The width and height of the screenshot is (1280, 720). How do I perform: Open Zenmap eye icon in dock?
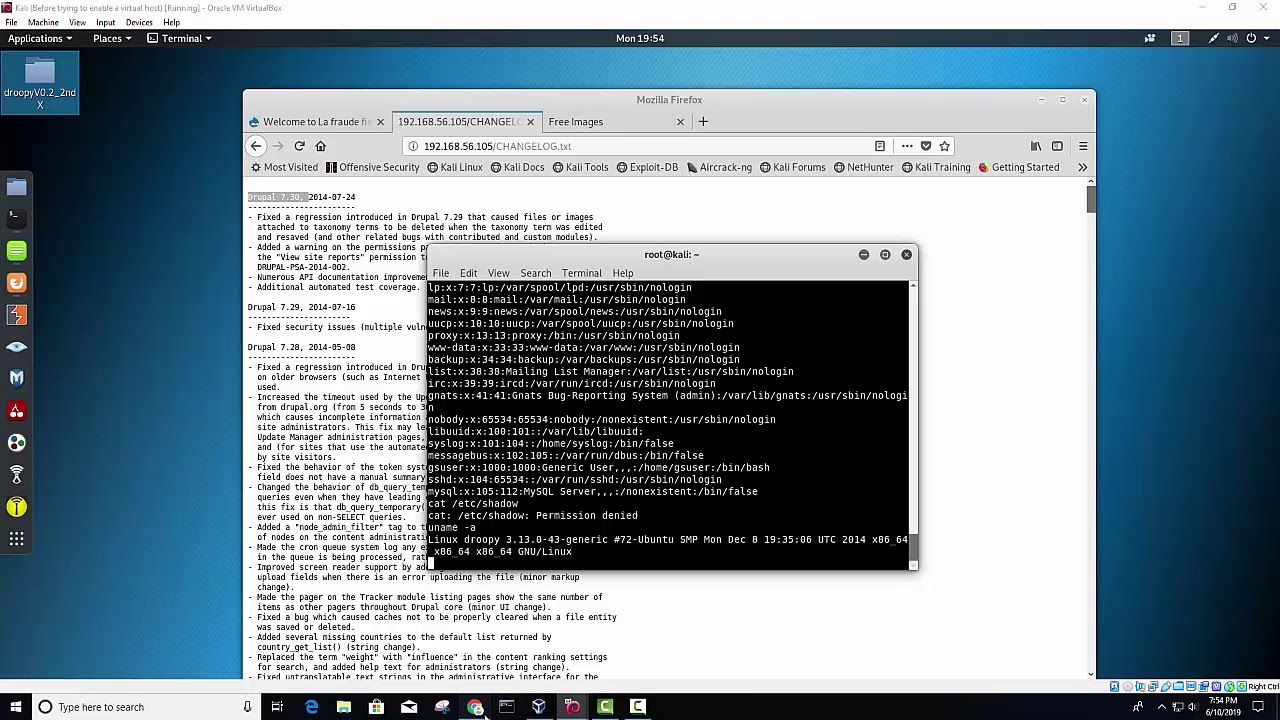(x=16, y=347)
